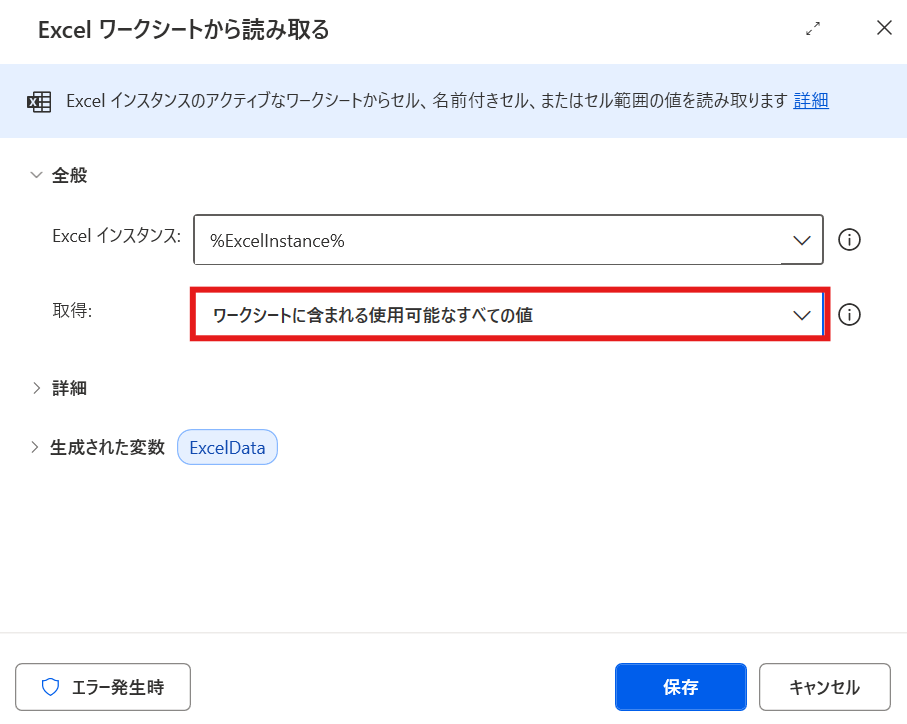The width and height of the screenshot is (907, 724).
Task: Expand the dialog using the resize arrows icon
Action: [813, 28]
